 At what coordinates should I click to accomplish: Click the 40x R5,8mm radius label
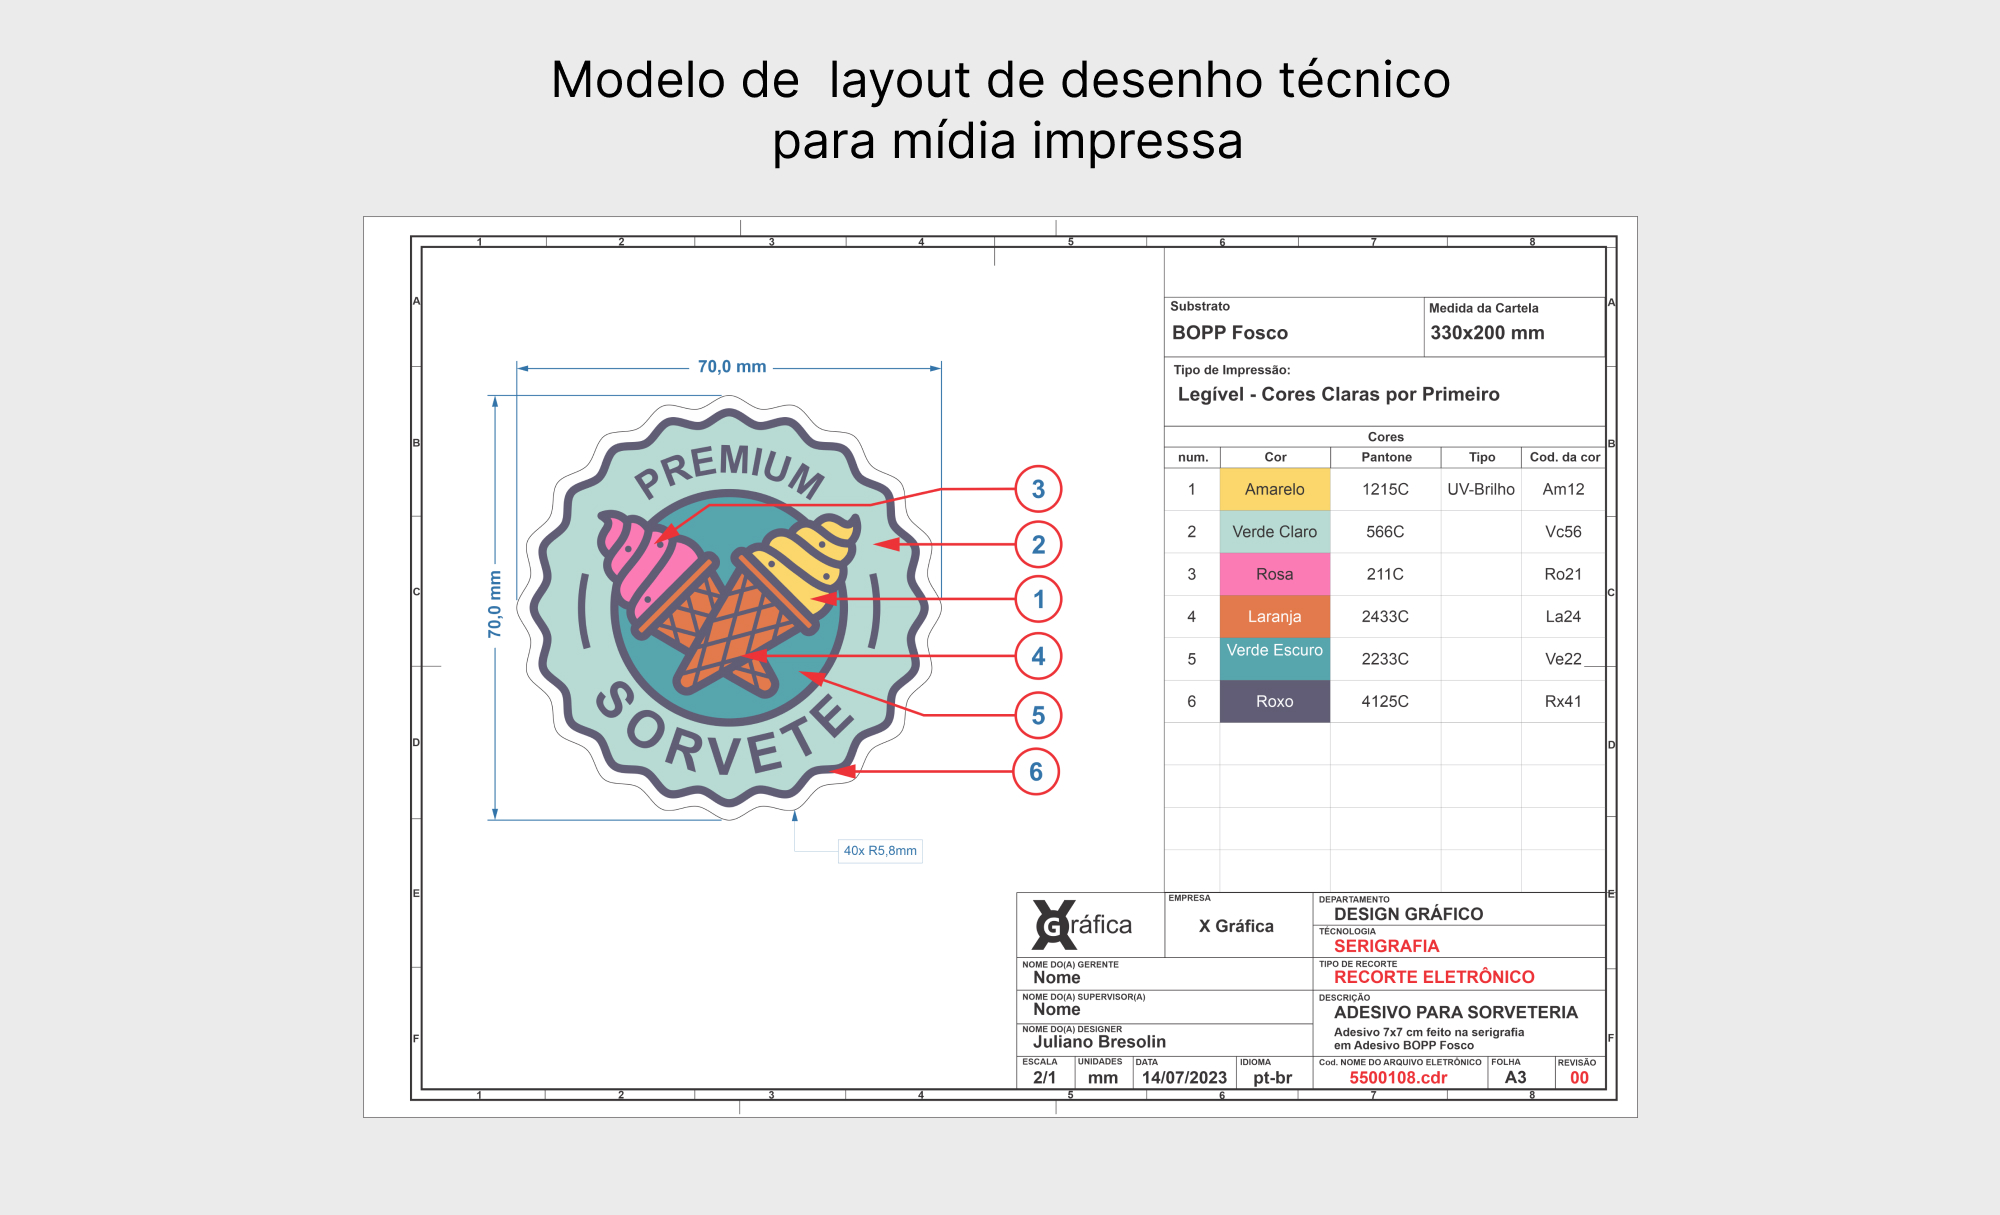[x=880, y=851]
